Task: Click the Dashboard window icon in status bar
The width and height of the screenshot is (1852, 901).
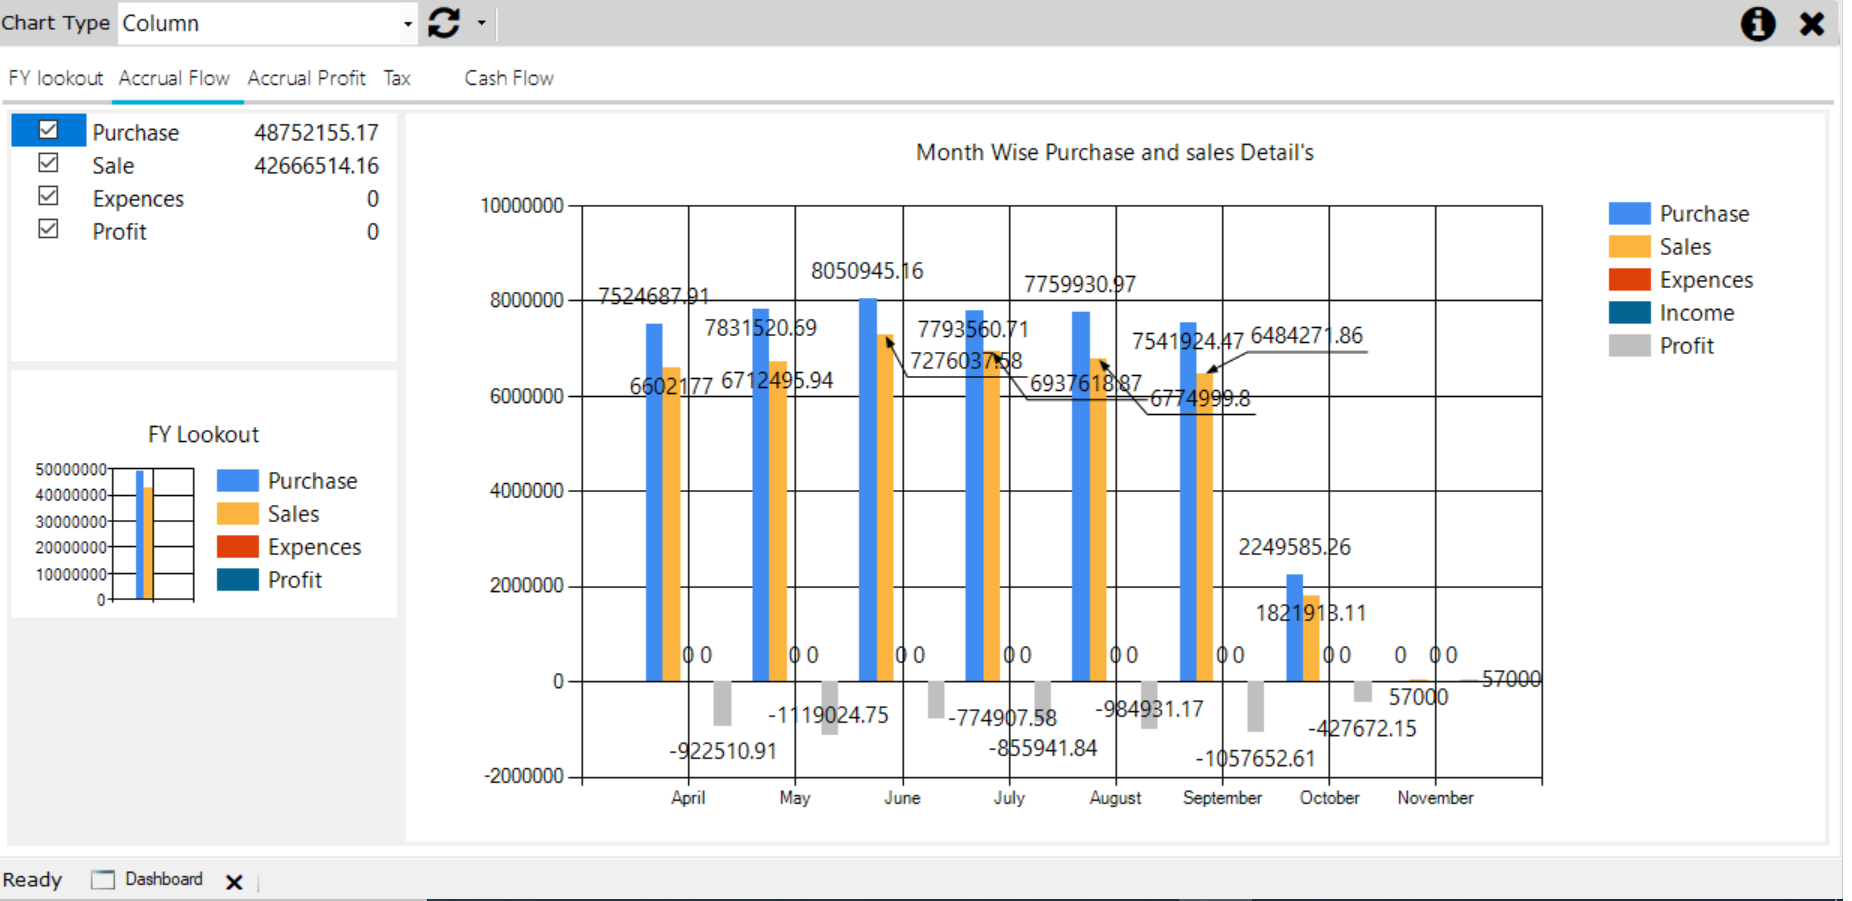Action: click(101, 879)
